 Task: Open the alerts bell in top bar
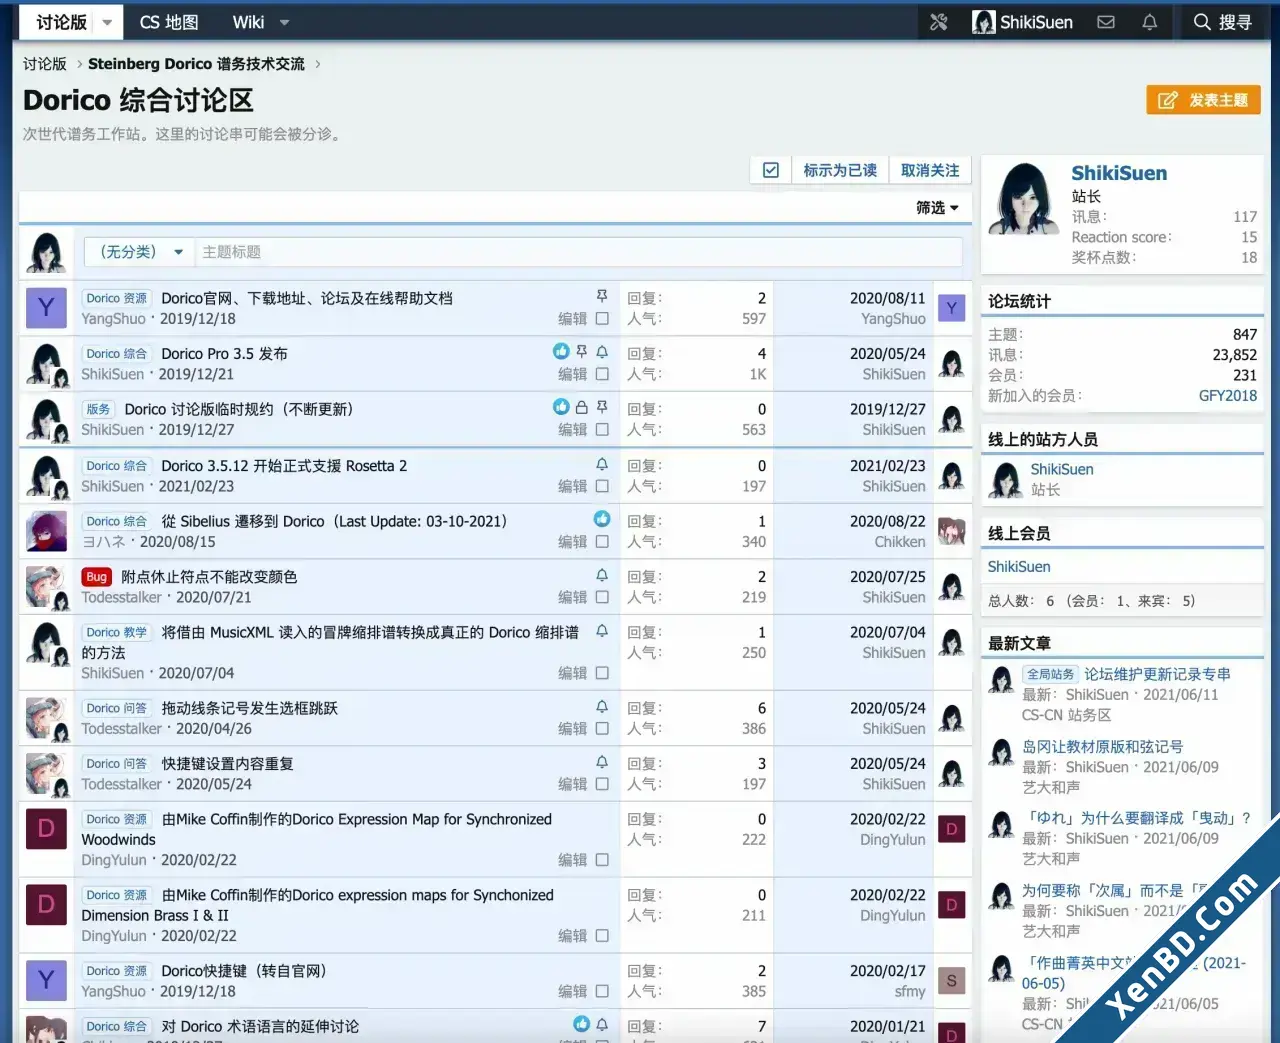[x=1150, y=22]
